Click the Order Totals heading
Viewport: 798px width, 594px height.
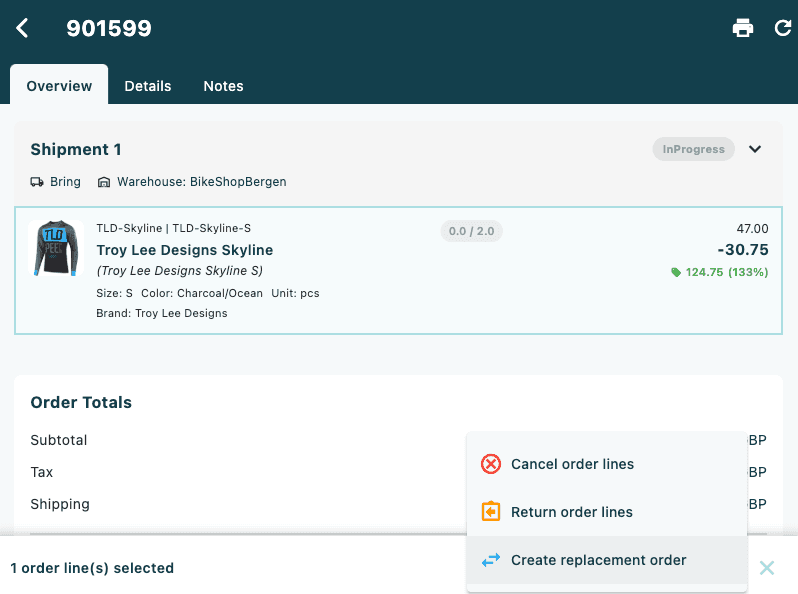(x=81, y=402)
